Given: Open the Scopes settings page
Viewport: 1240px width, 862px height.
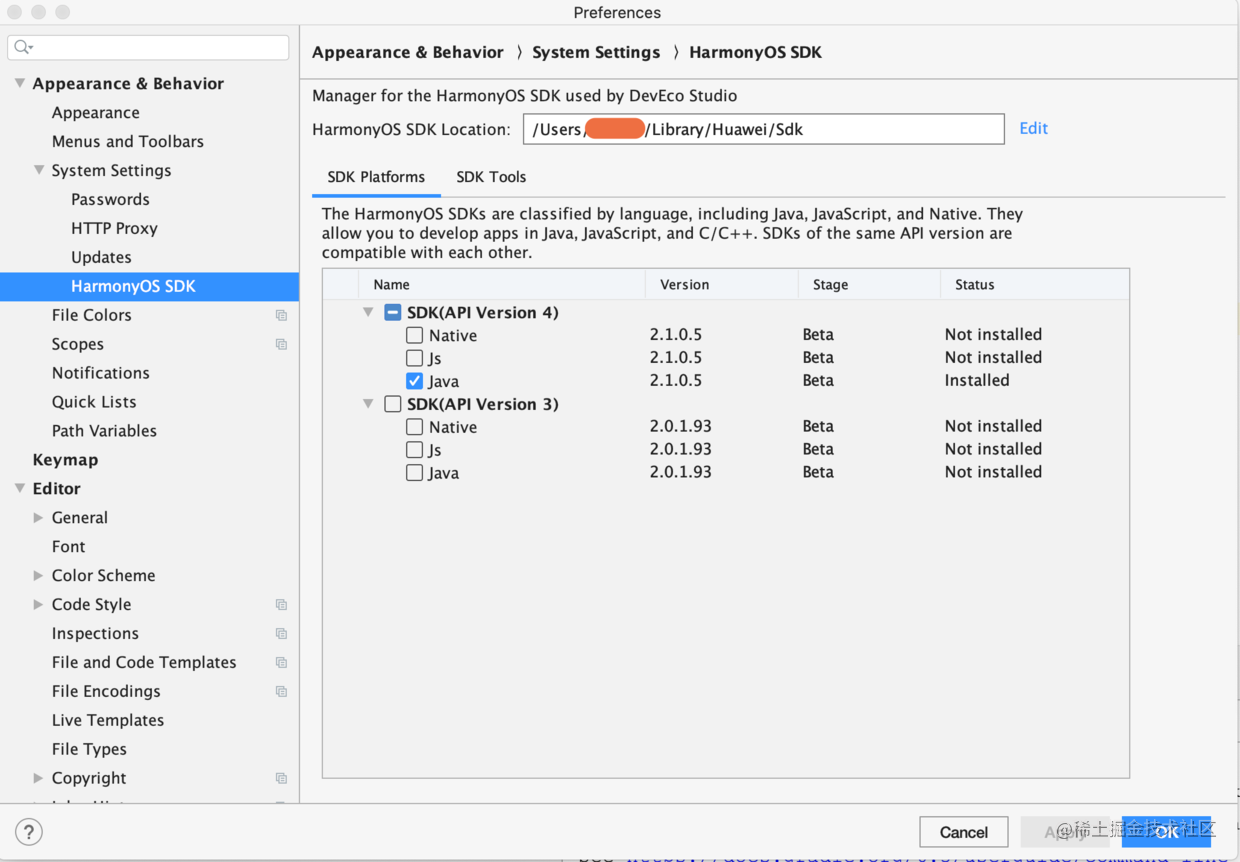Looking at the screenshot, I should point(78,344).
